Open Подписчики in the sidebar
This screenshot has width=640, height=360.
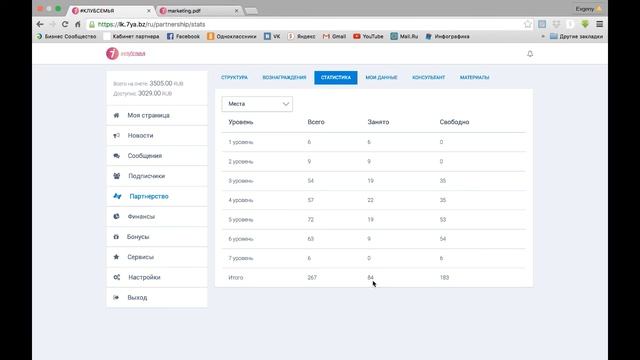click(157, 176)
